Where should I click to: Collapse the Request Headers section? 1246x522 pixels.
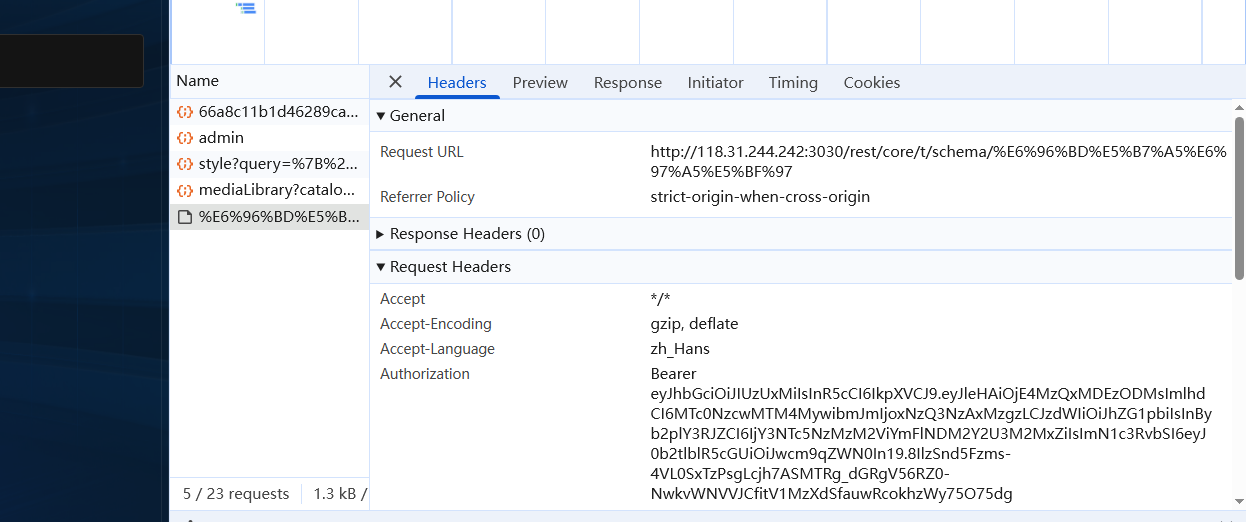click(x=381, y=267)
